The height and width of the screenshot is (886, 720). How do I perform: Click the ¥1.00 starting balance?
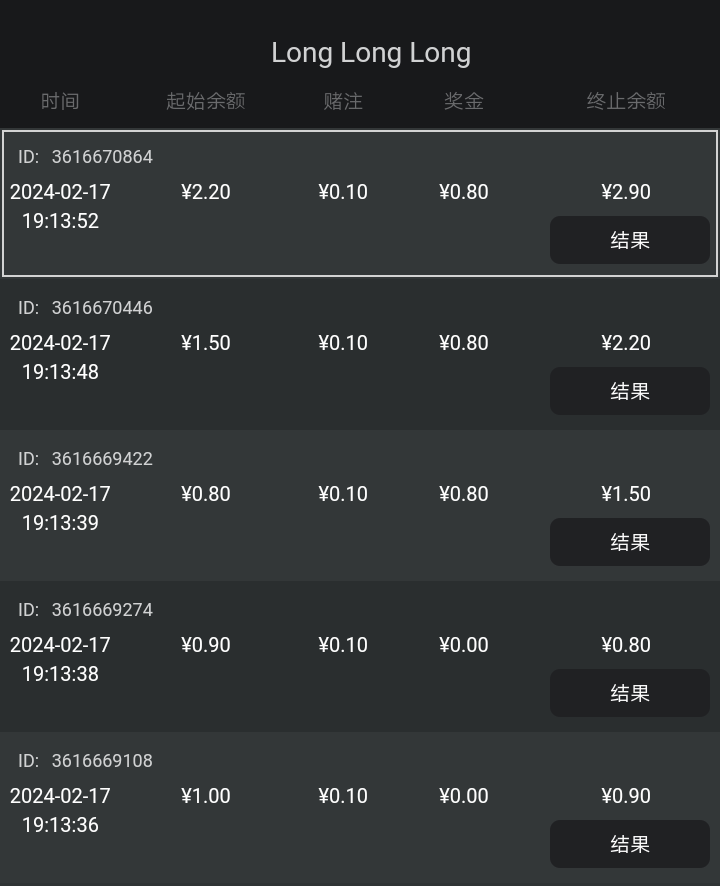pyautogui.click(x=205, y=796)
